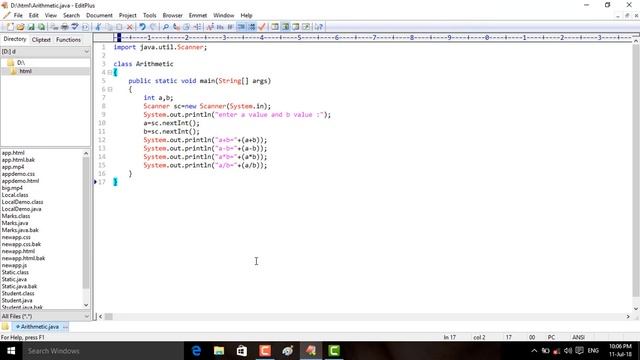640x360 pixels.
Task: Click the Paste toolbar icon
Action: (x=119, y=27)
